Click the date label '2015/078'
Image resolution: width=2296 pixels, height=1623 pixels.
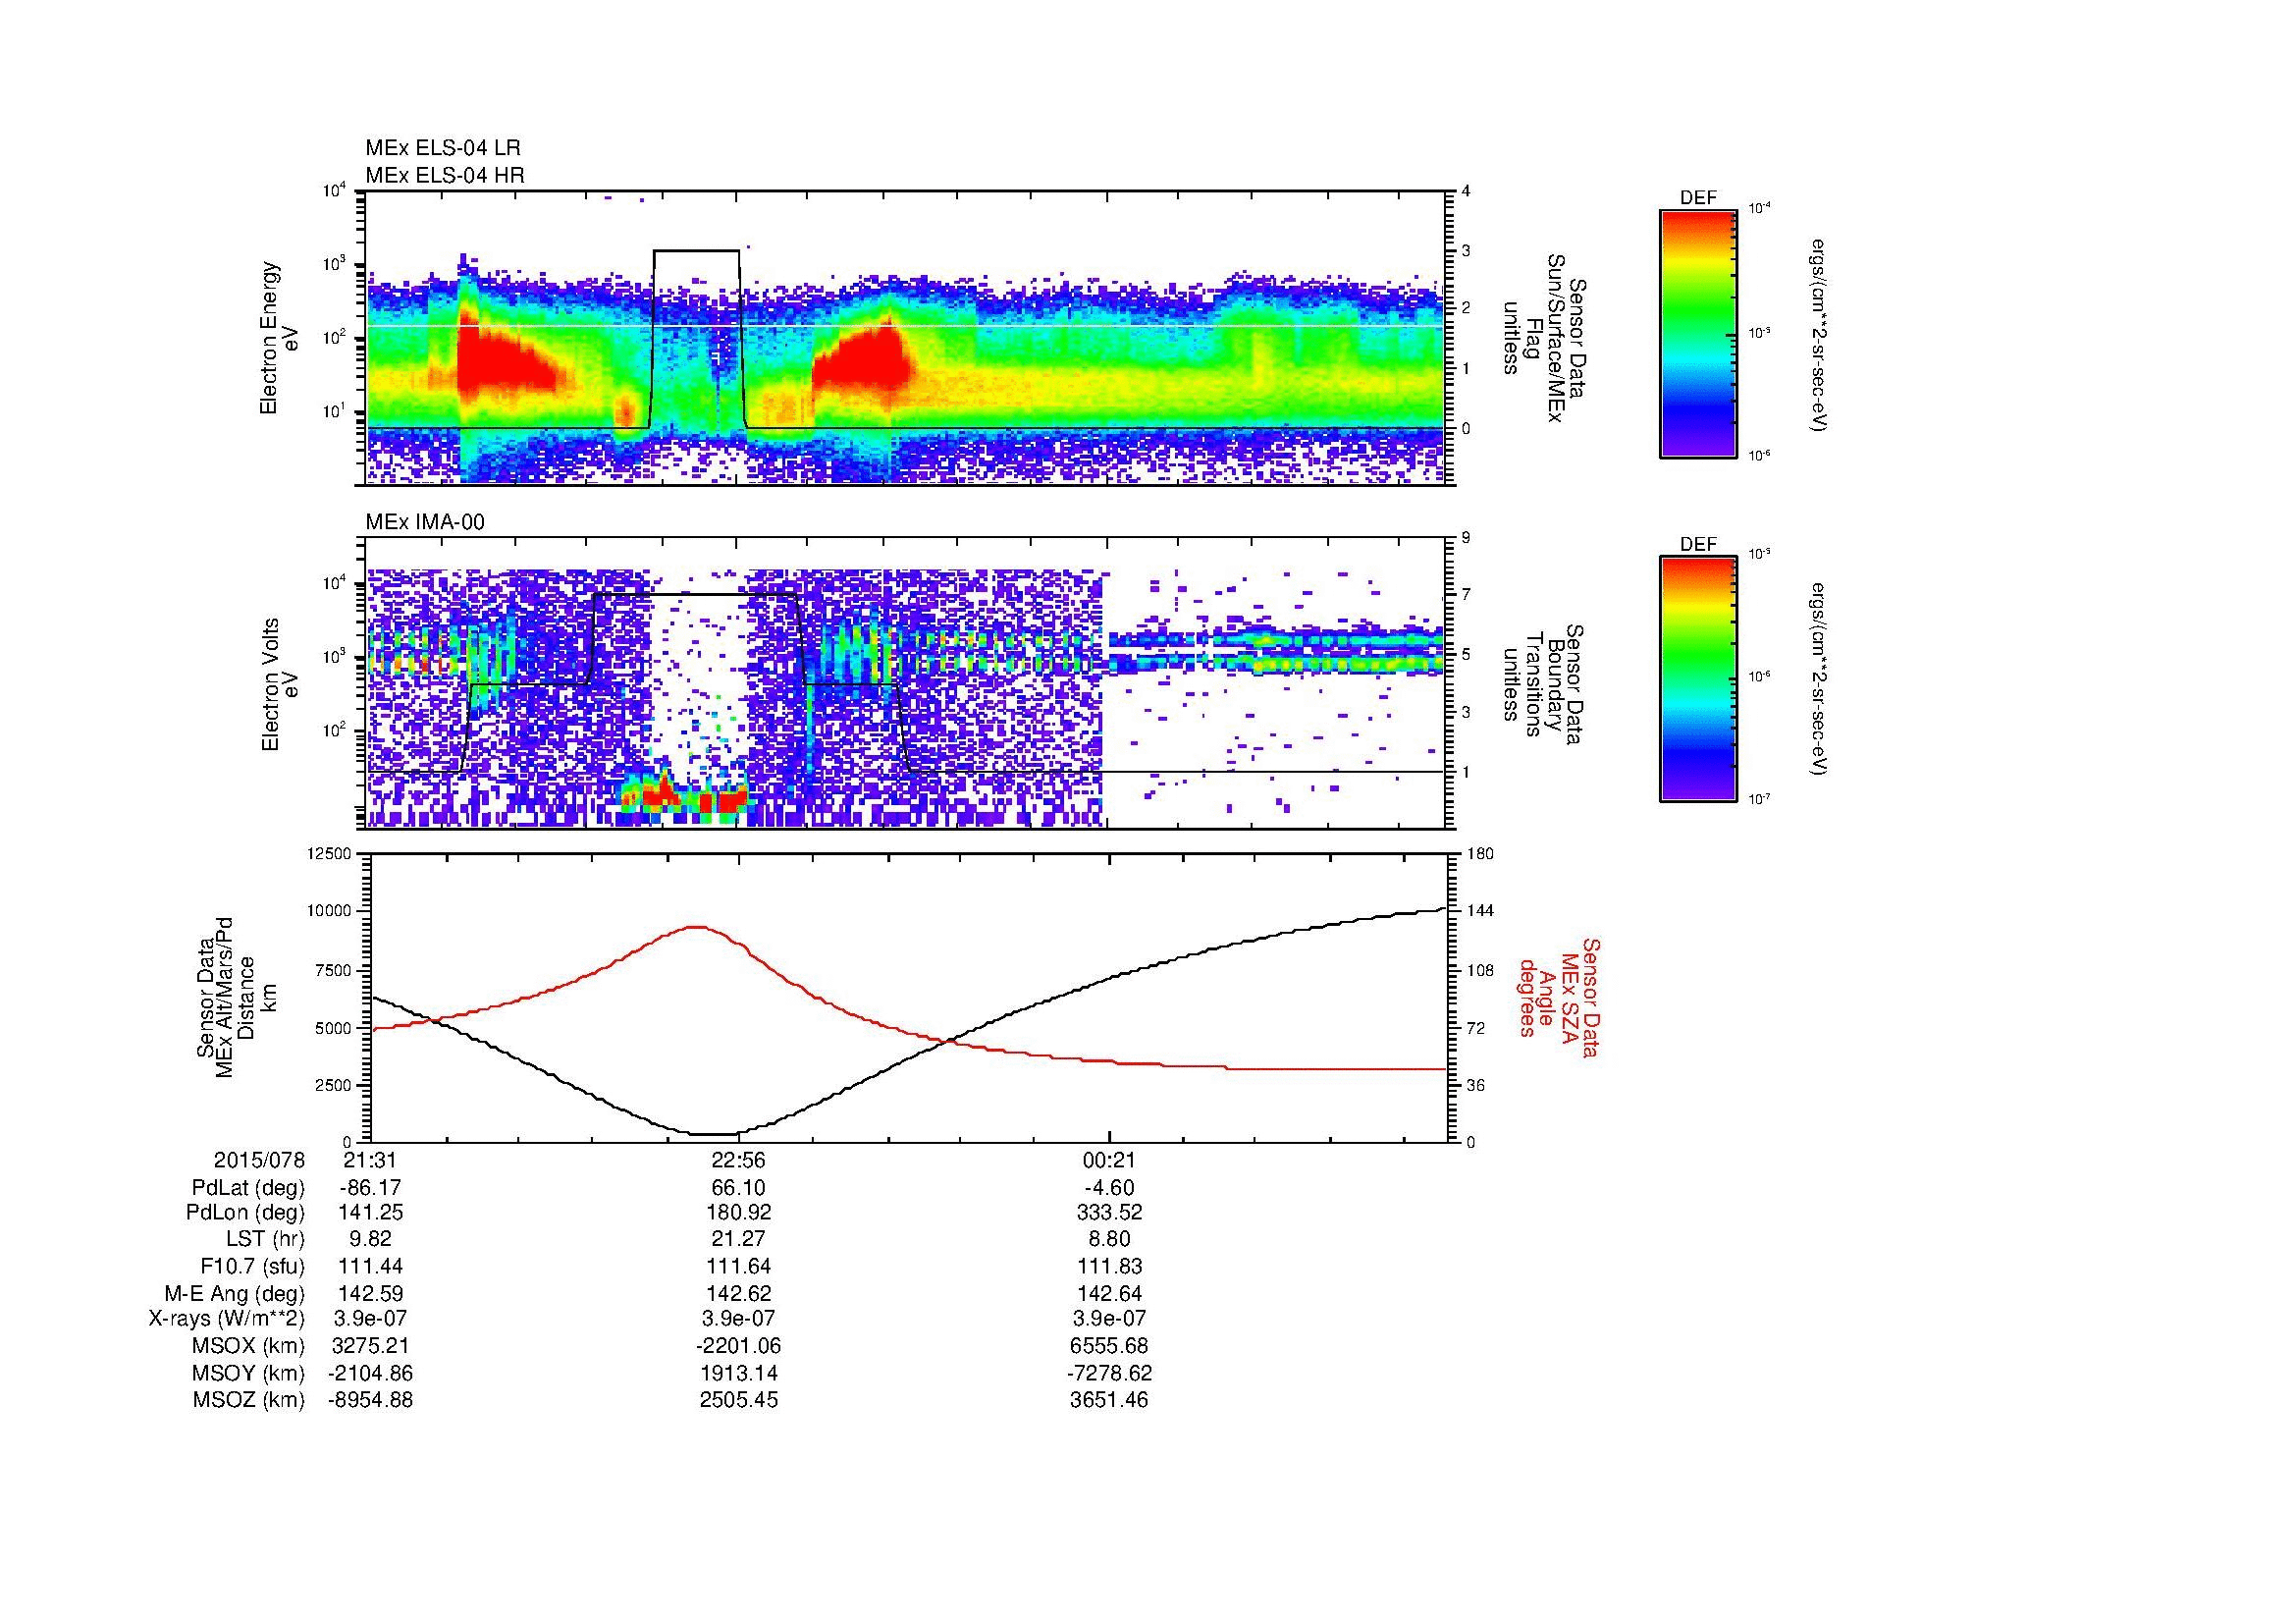point(259,1161)
